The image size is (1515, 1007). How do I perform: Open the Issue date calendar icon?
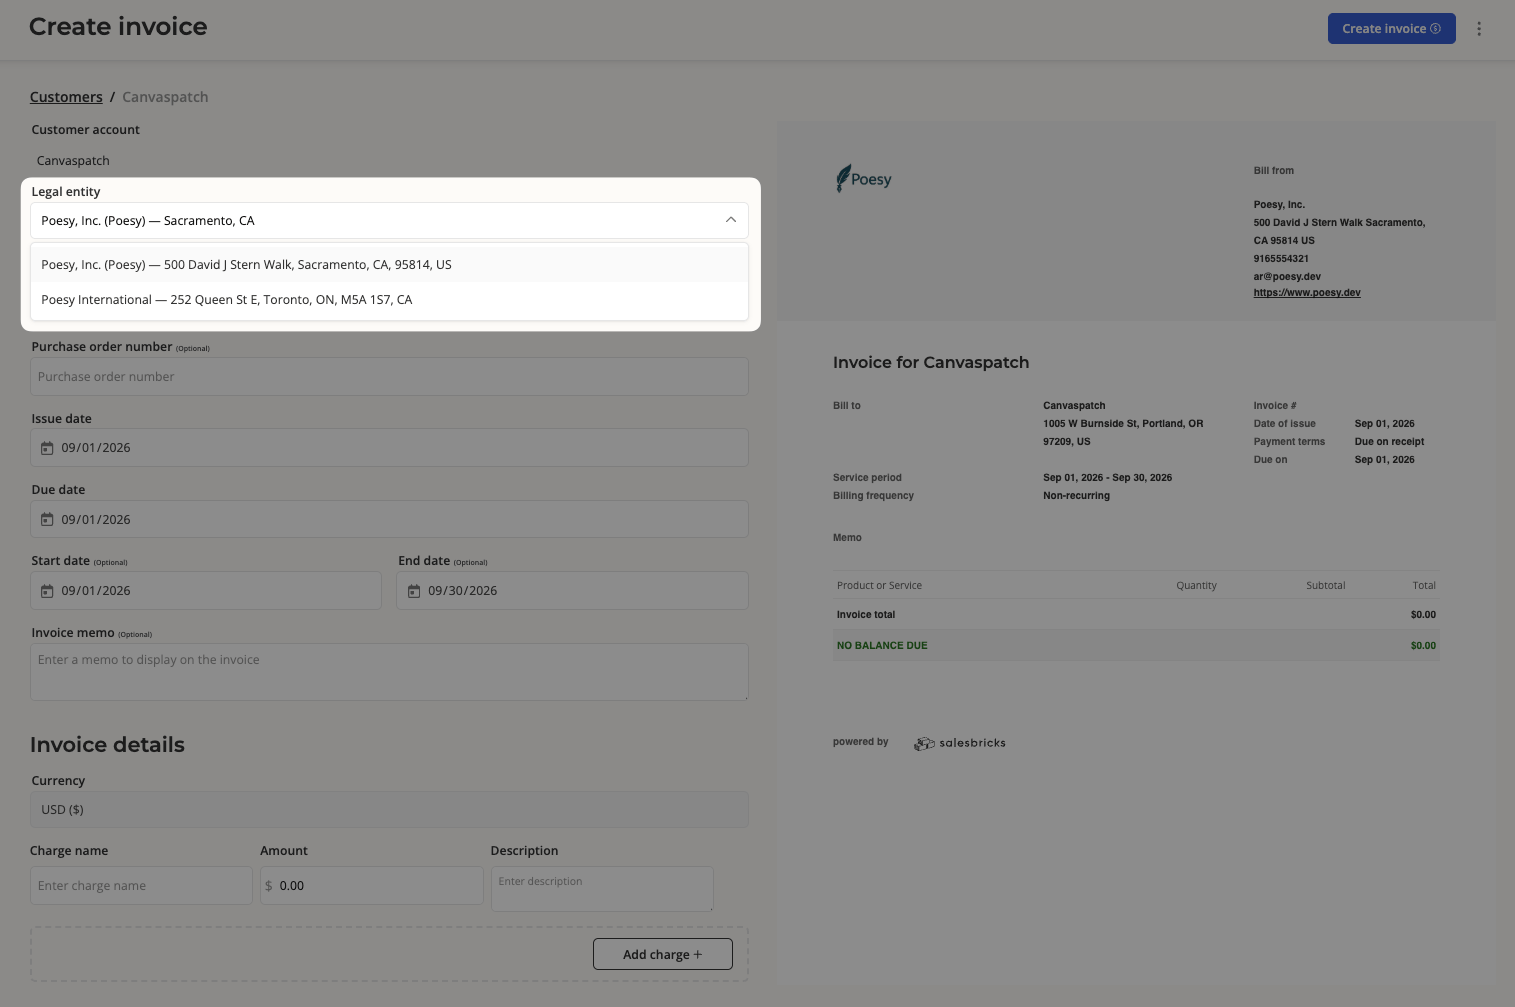[x=47, y=448]
